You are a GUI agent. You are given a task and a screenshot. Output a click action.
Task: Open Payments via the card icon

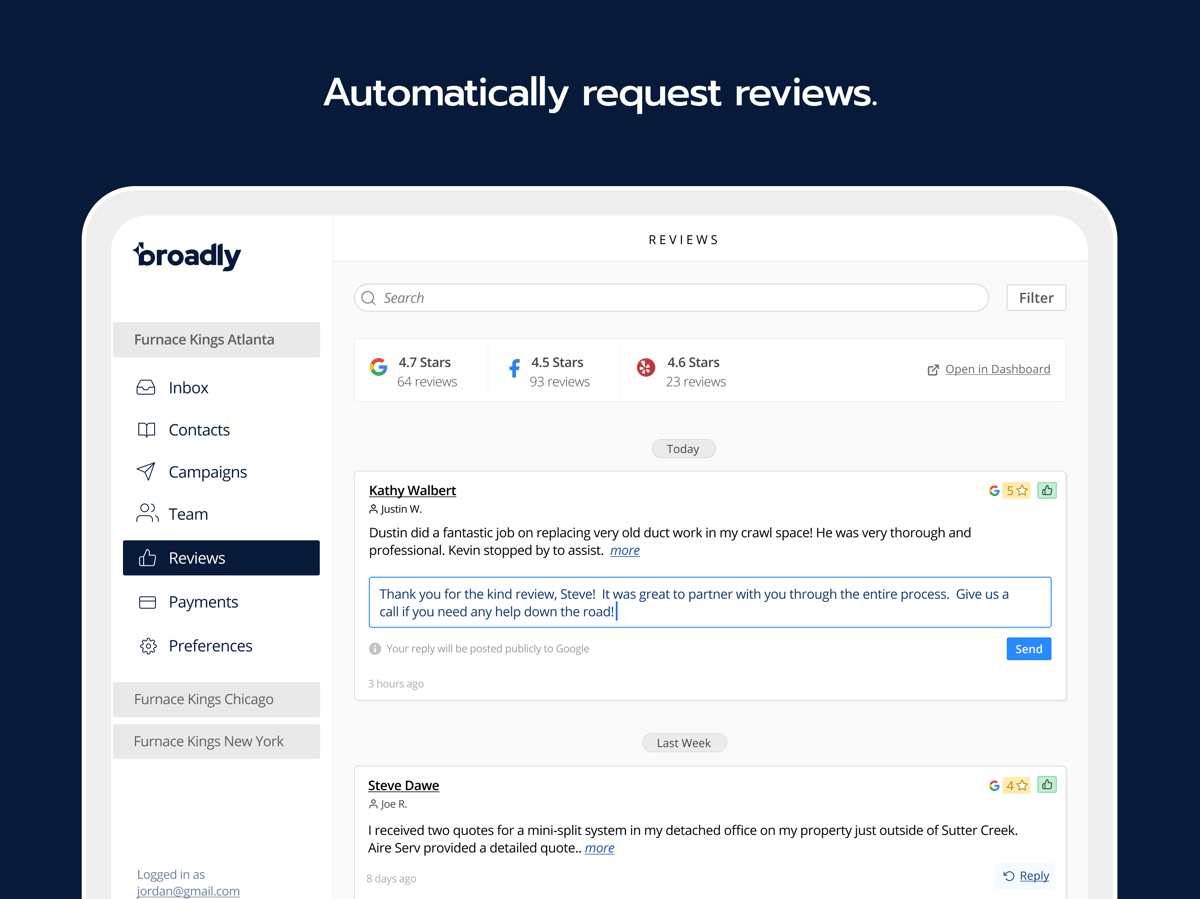[x=148, y=601]
